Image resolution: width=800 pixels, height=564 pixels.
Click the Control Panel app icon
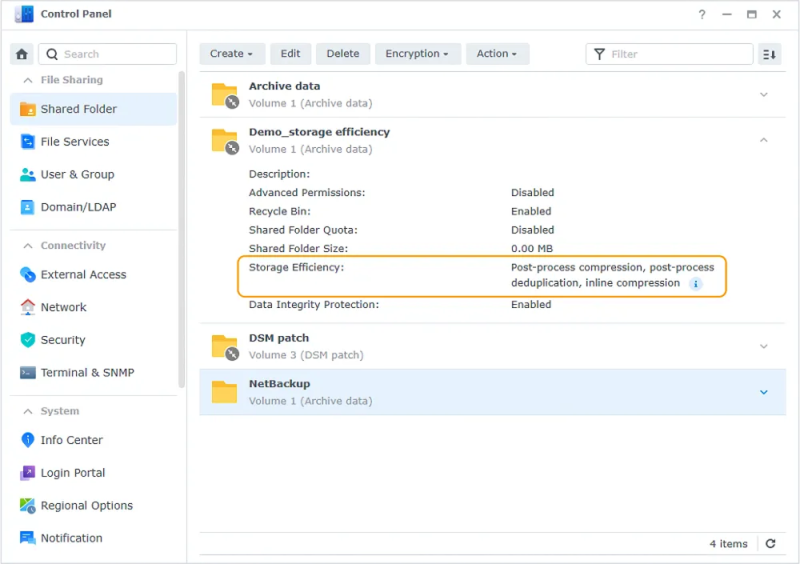(24, 14)
